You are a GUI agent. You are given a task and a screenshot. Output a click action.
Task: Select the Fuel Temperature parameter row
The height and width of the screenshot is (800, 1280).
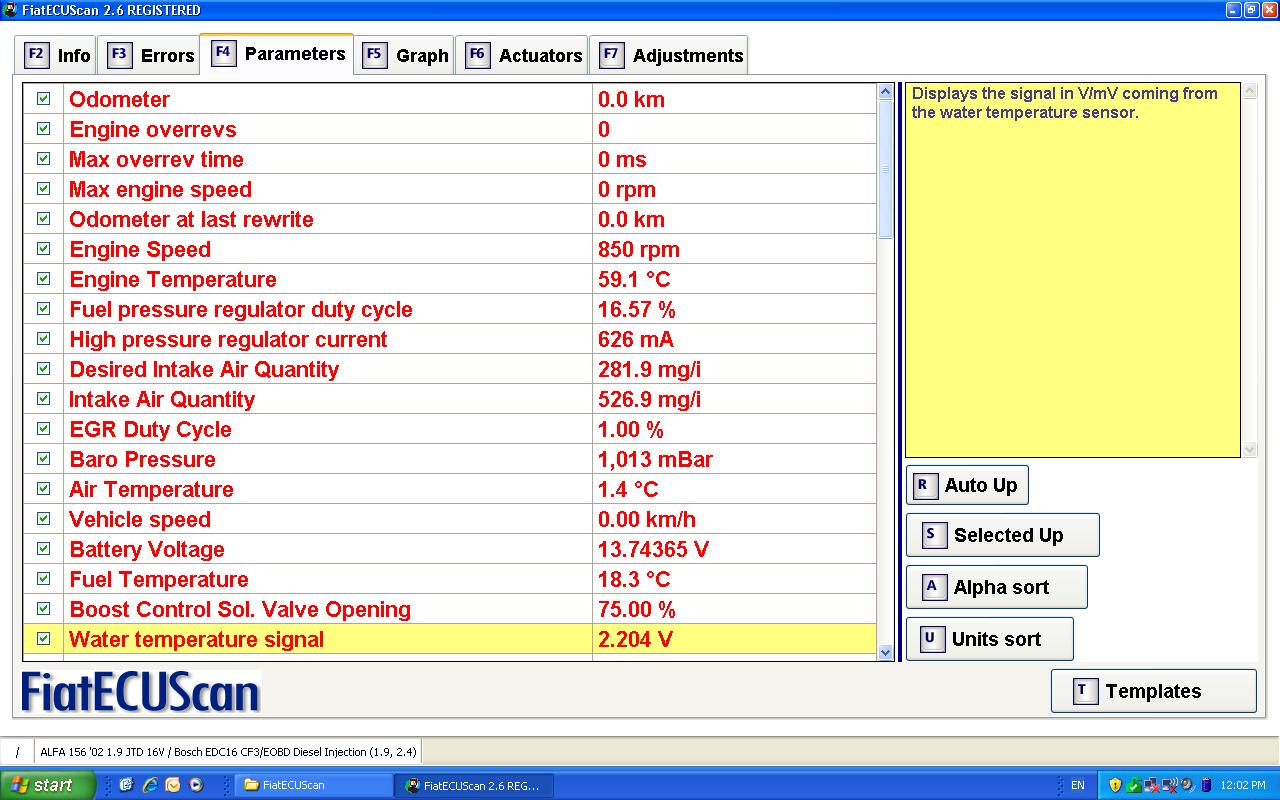pyautogui.click(x=300, y=579)
